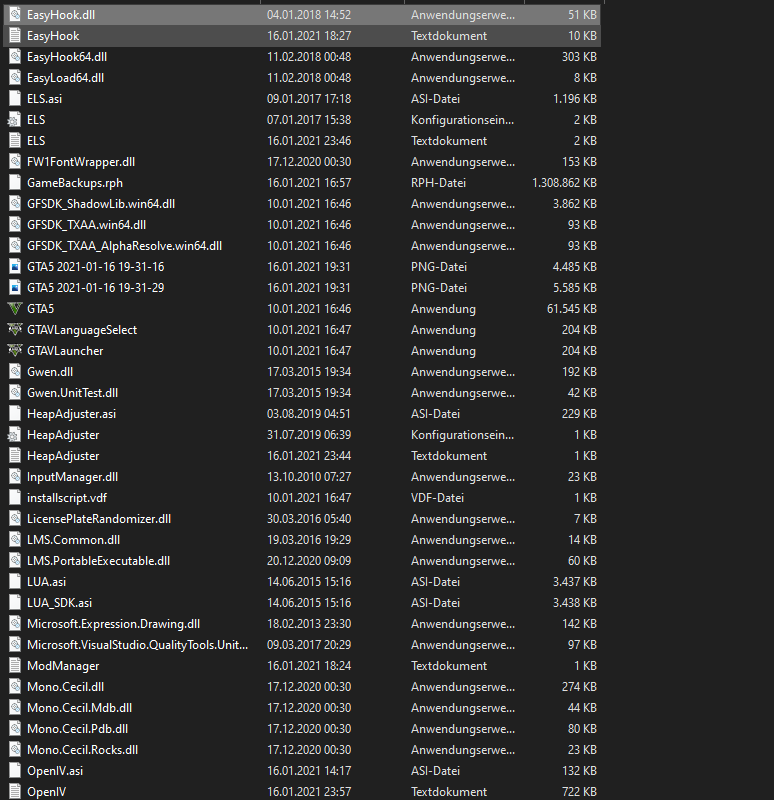
Task: Click the FW1FontWrapper.dll file icon
Action: tap(15, 162)
